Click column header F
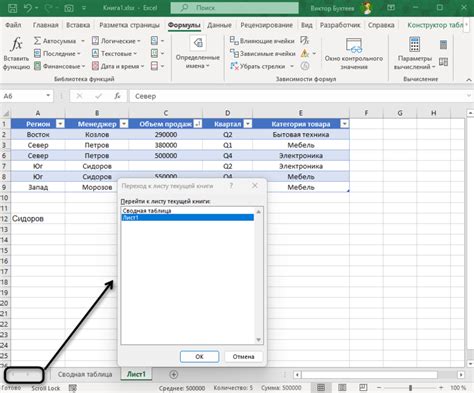 click(x=366, y=113)
